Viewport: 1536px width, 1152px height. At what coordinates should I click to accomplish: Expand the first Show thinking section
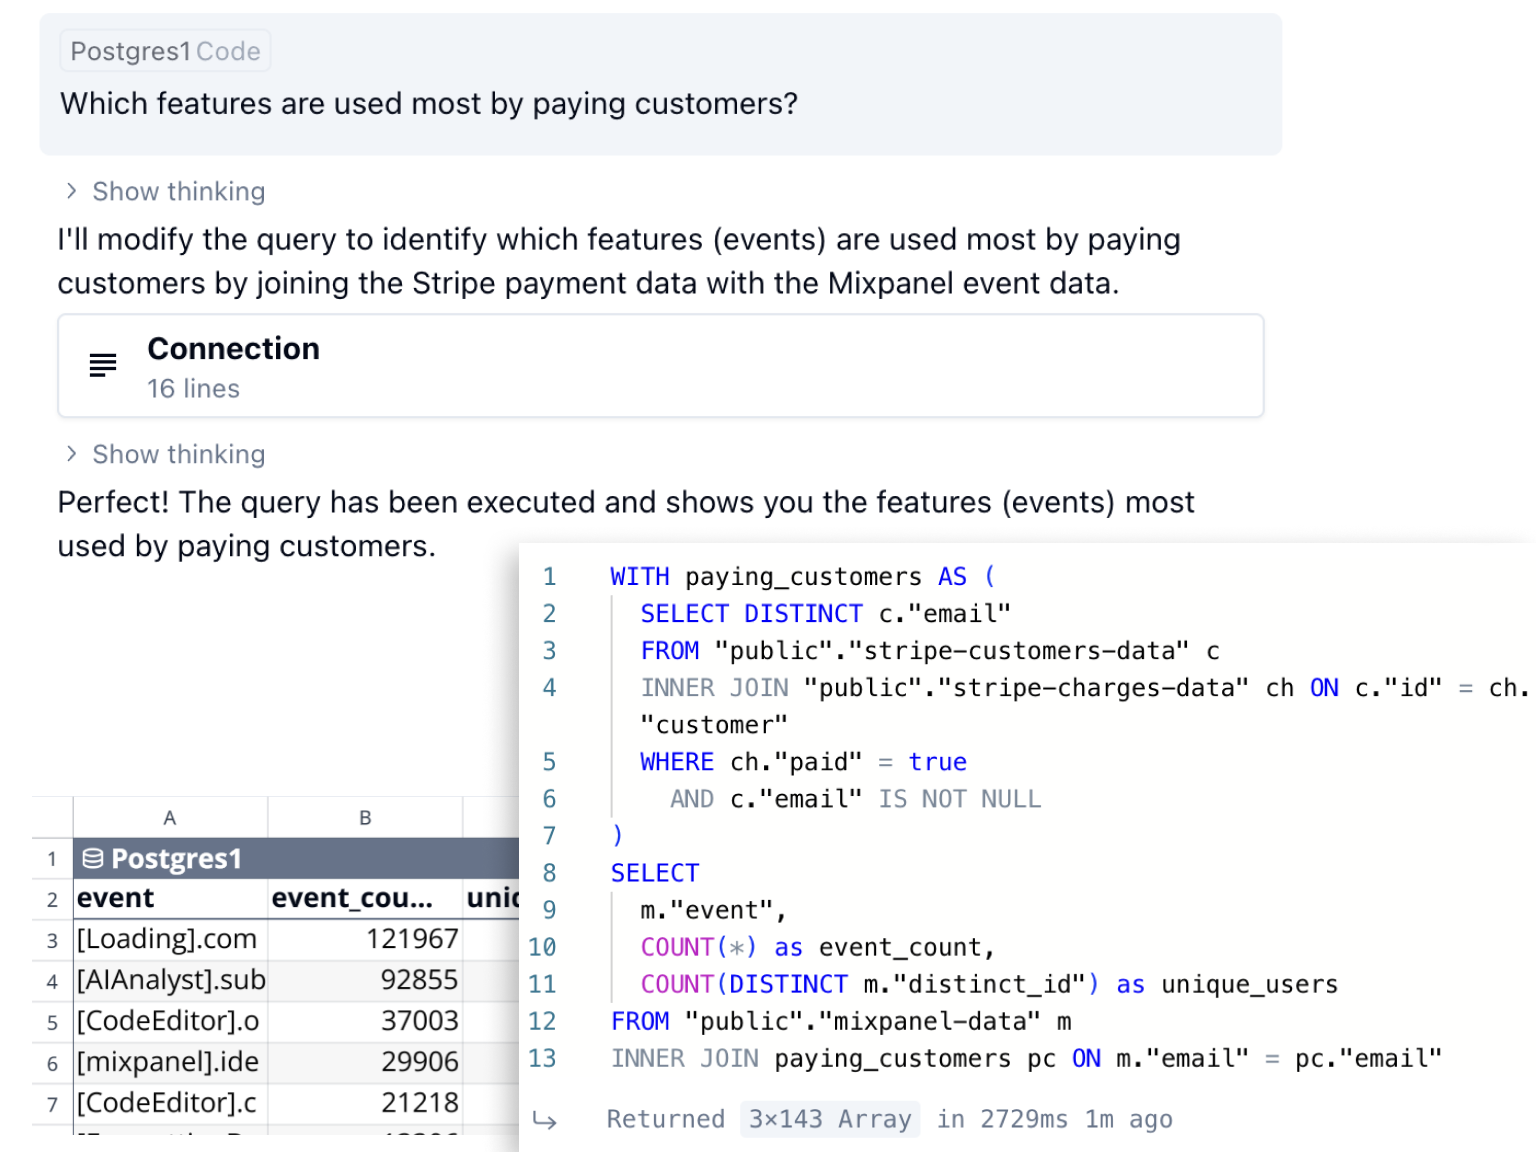[x=177, y=191]
